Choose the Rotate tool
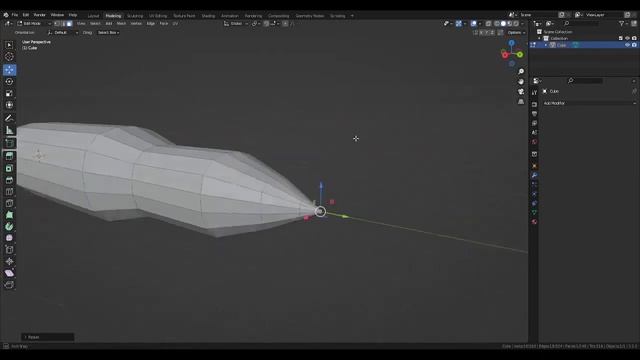Screen dimensions: 640x360 click(9, 82)
